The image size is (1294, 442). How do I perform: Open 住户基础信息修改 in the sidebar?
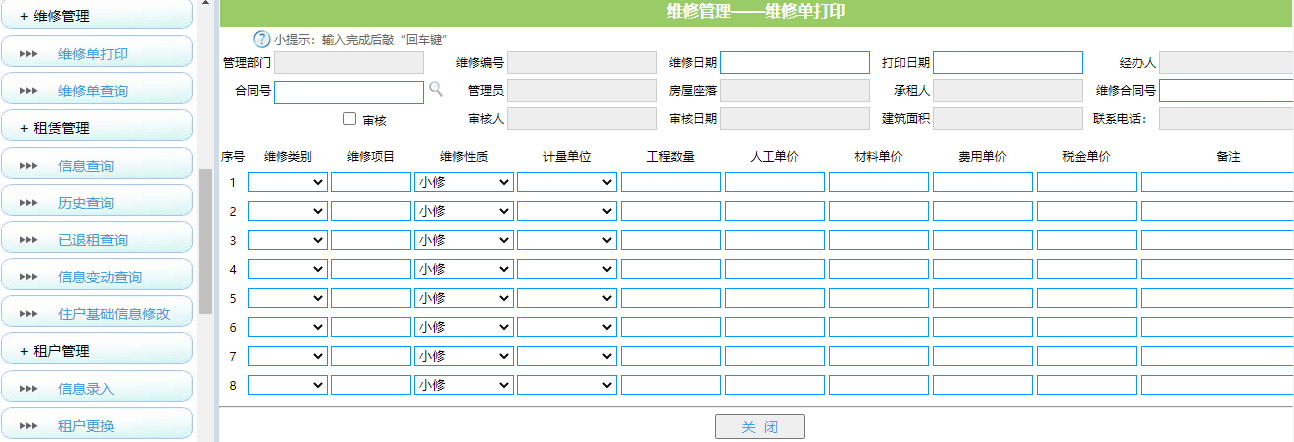point(96,313)
